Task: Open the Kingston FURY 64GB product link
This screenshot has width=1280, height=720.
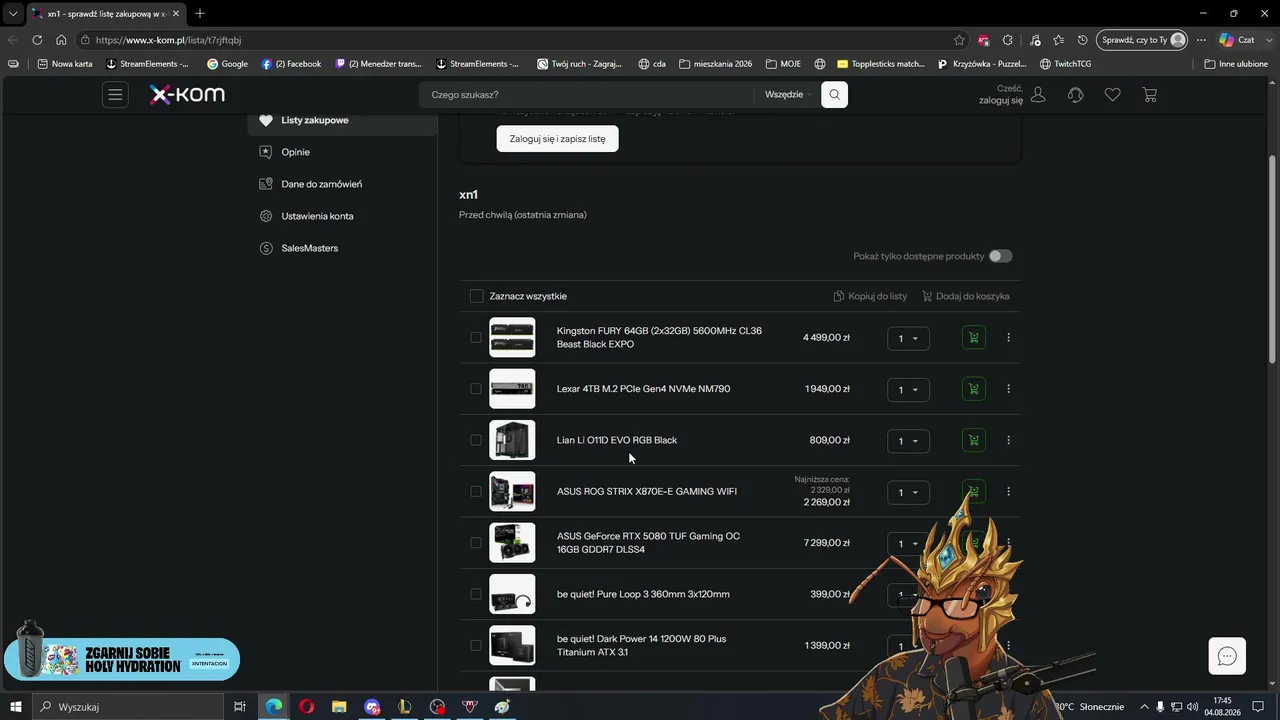Action: click(659, 338)
